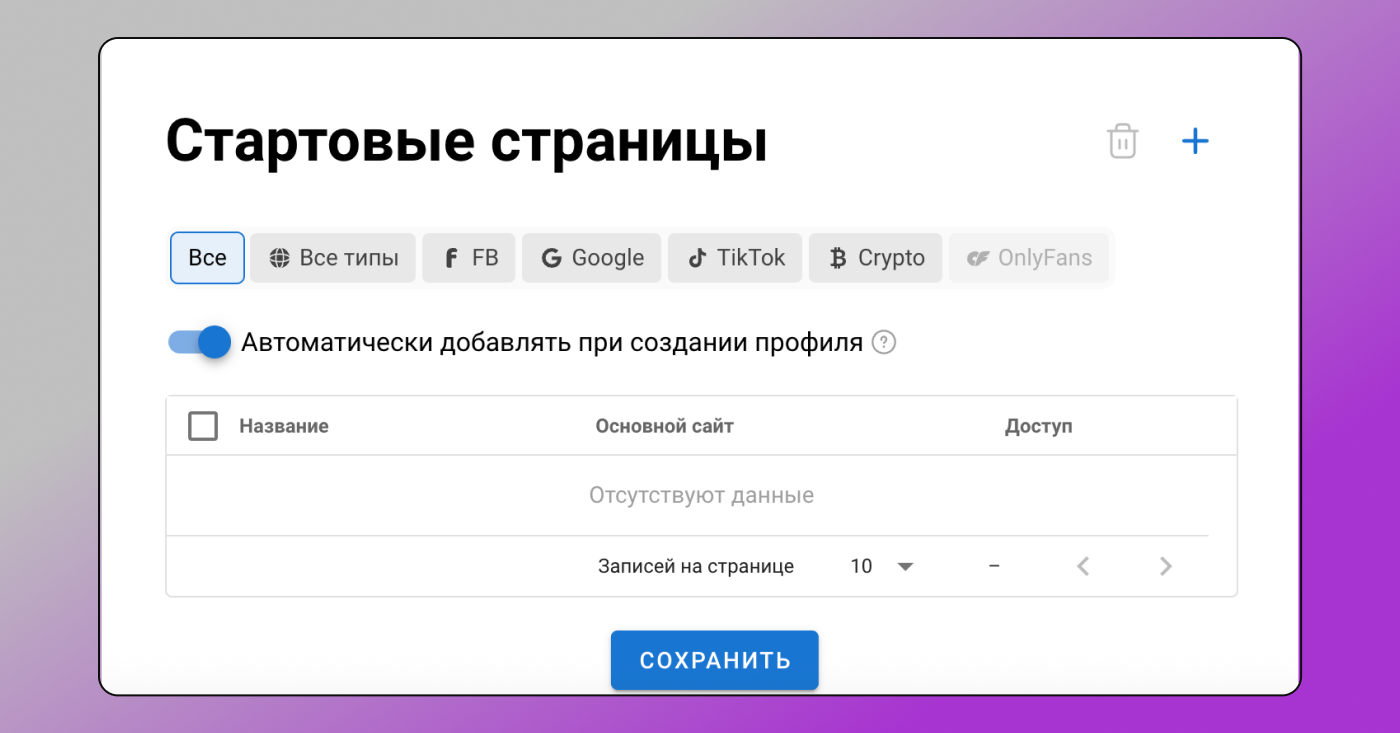
Task: Click the Отсутствуют данные empty row
Action: coord(702,494)
